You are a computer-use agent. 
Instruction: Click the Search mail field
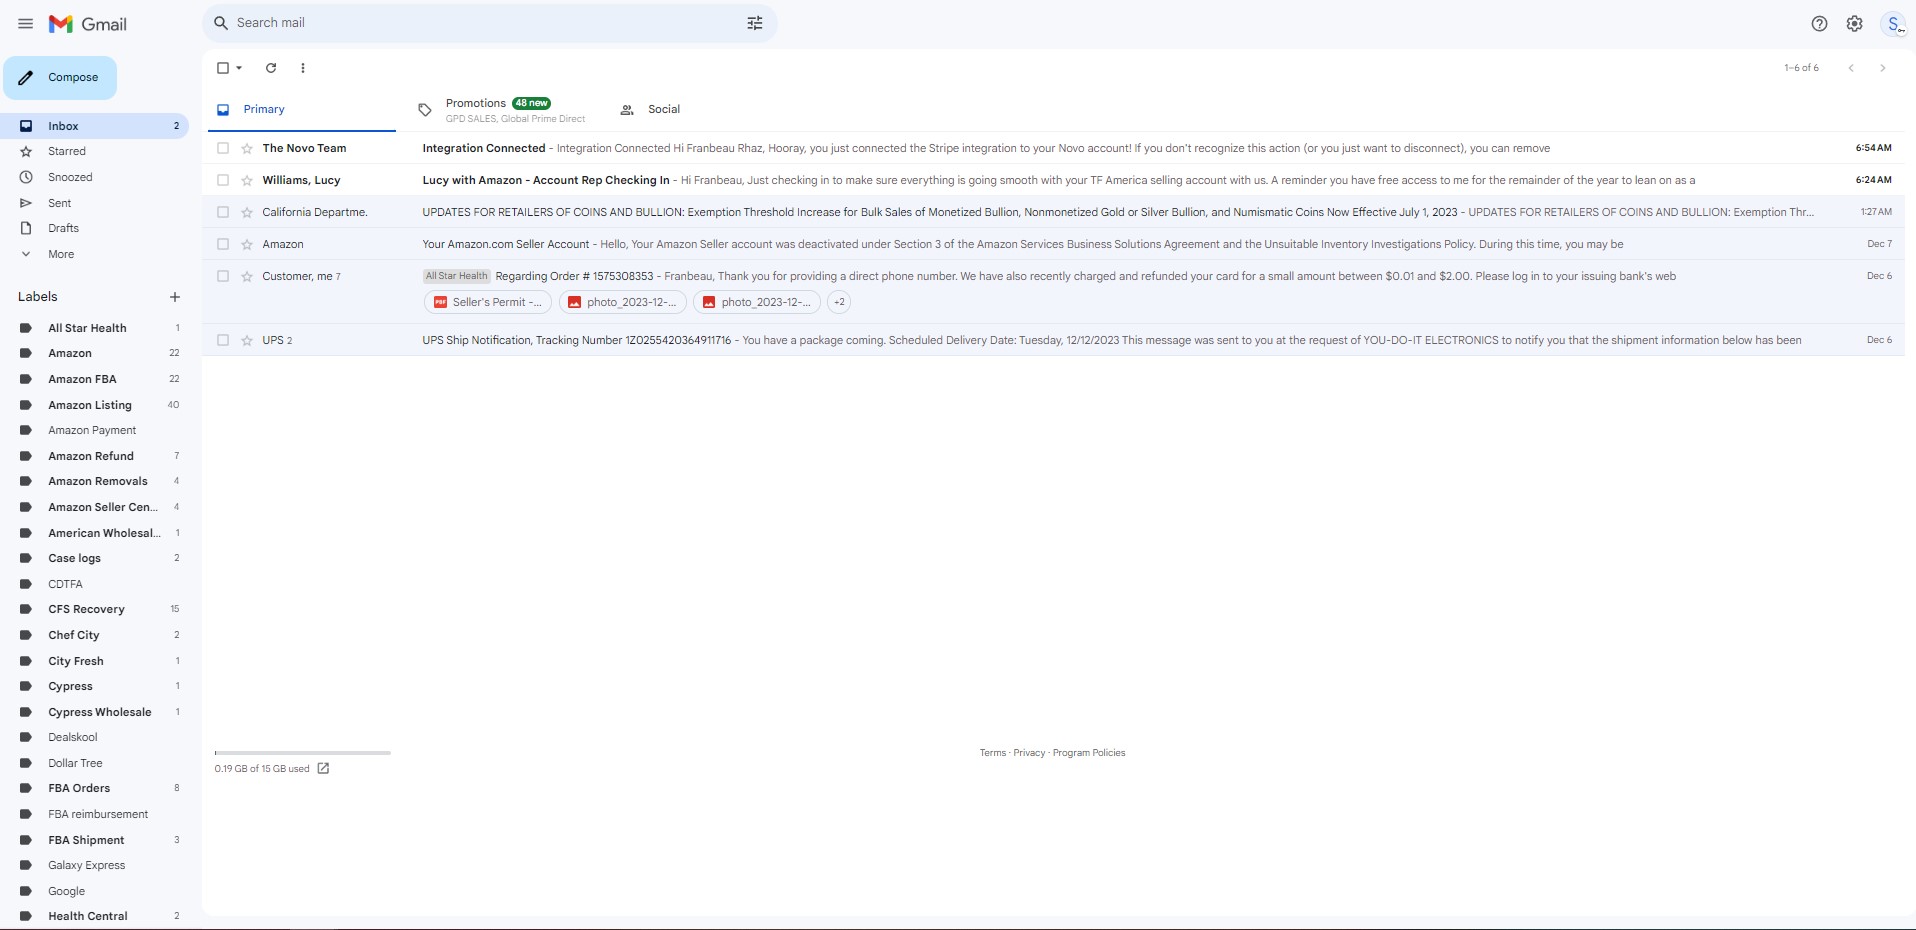point(490,23)
